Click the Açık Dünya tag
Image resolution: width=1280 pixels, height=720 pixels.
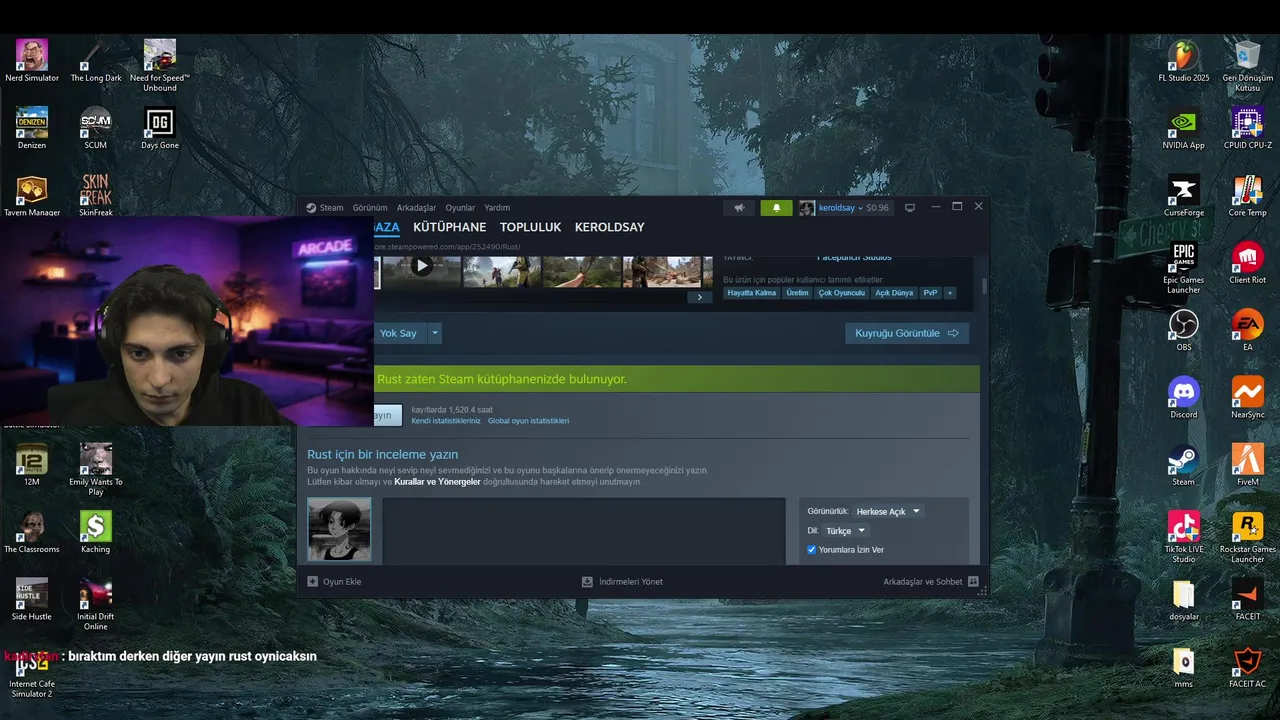pos(894,293)
